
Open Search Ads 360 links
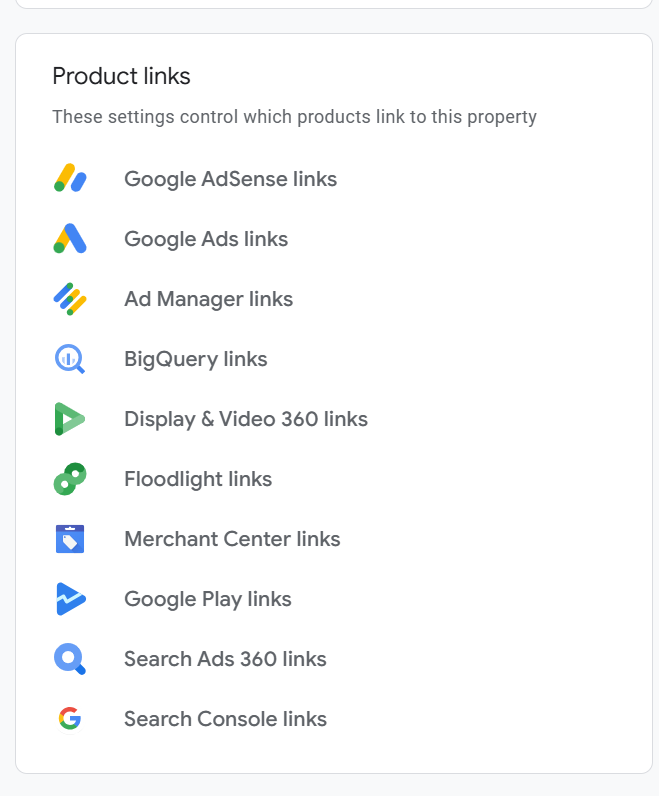tap(225, 659)
